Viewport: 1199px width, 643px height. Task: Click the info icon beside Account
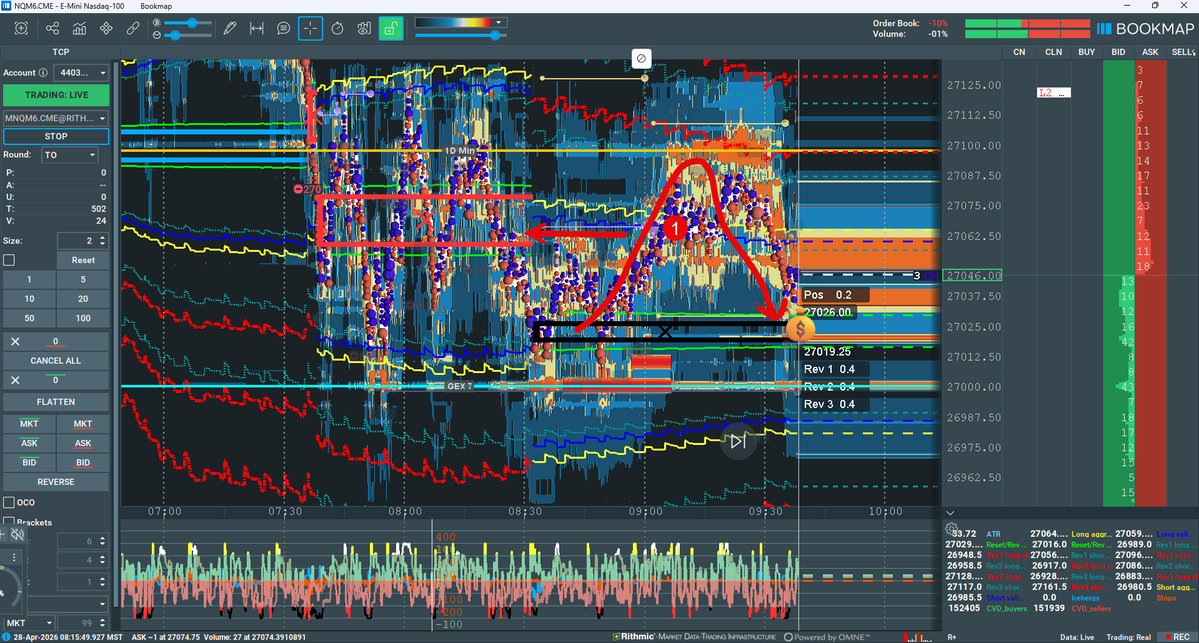(44, 73)
